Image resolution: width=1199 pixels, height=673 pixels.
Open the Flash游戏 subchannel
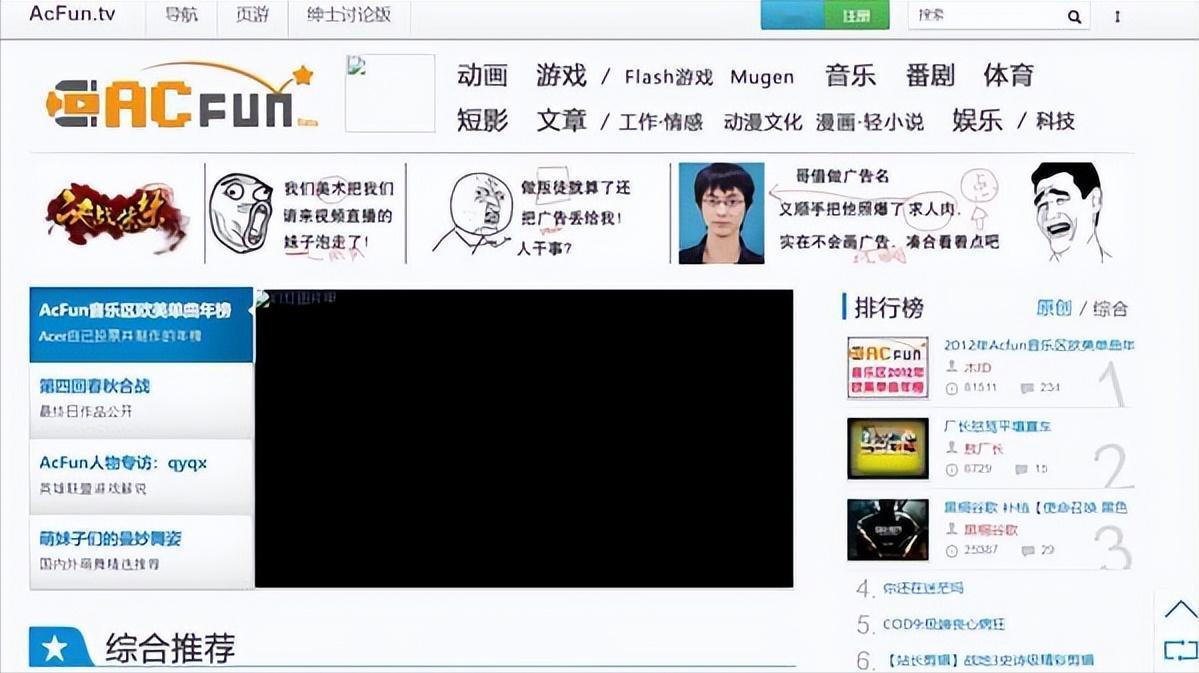[668, 77]
